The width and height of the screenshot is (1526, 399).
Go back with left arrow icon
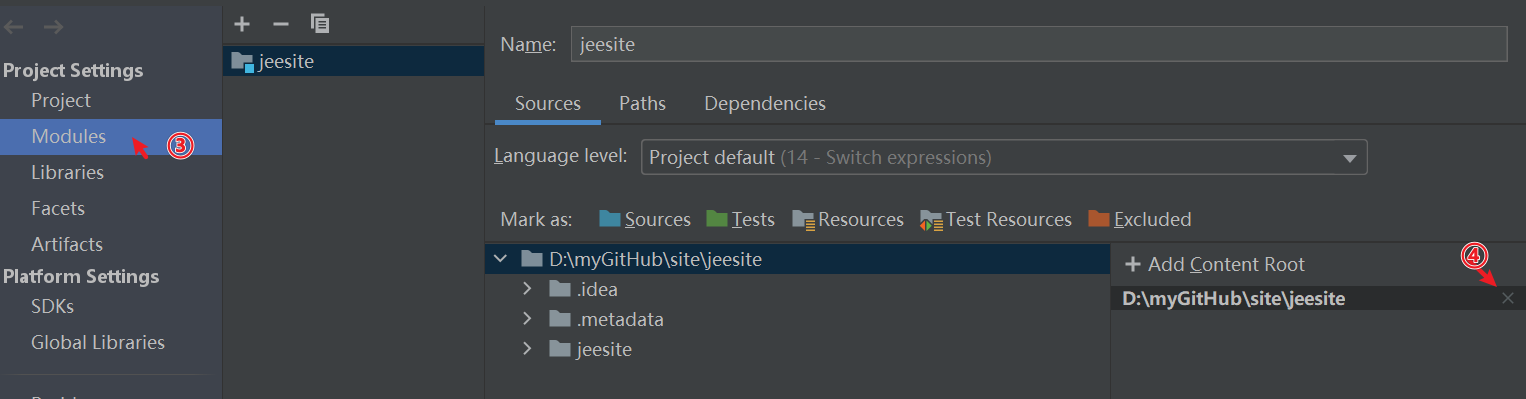pos(15,27)
